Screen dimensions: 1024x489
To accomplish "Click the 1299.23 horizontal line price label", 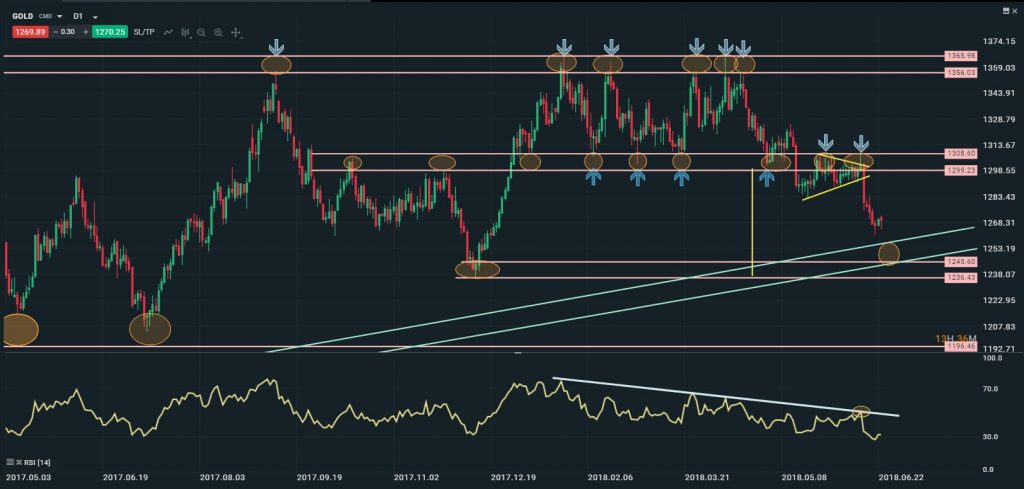I will (x=960, y=170).
